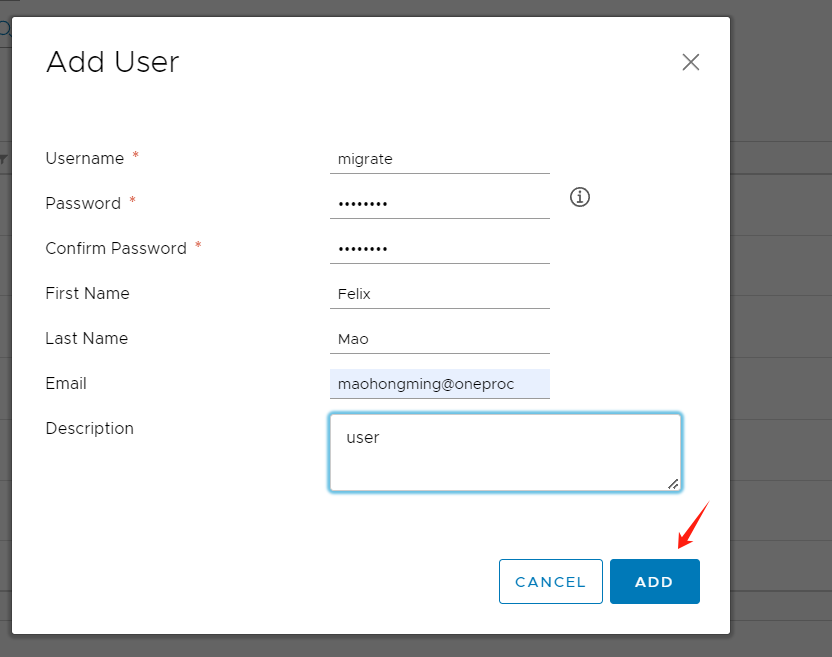Click the password info icon
The width and height of the screenshot is (832, 657).
[x=580, y=197]
